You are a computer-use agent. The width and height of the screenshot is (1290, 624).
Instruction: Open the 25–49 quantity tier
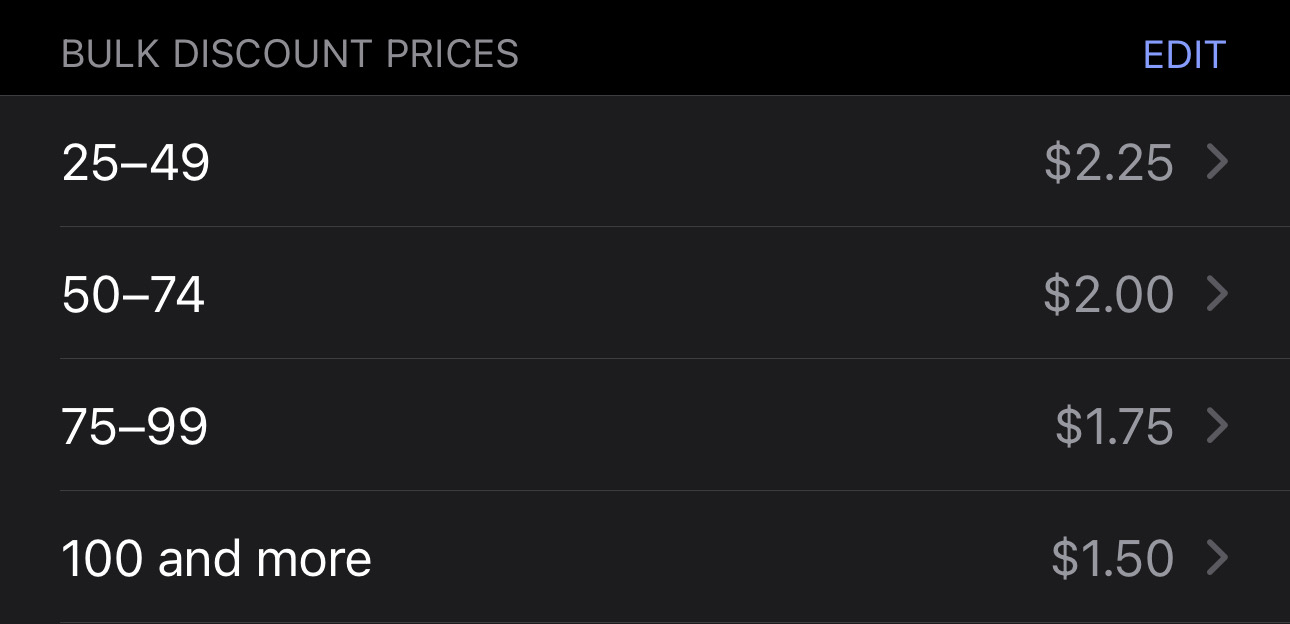coord(645,162)
